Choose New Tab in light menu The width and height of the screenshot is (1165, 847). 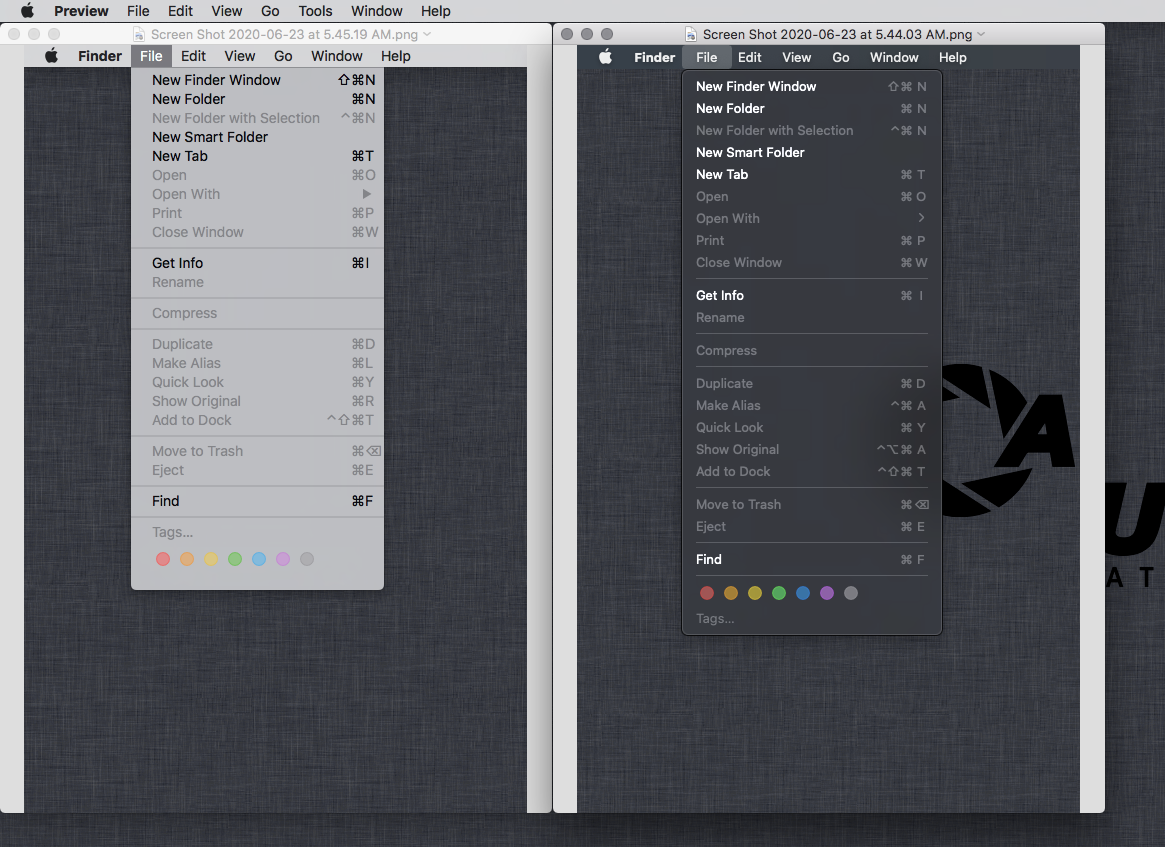(x=257, y=156)
